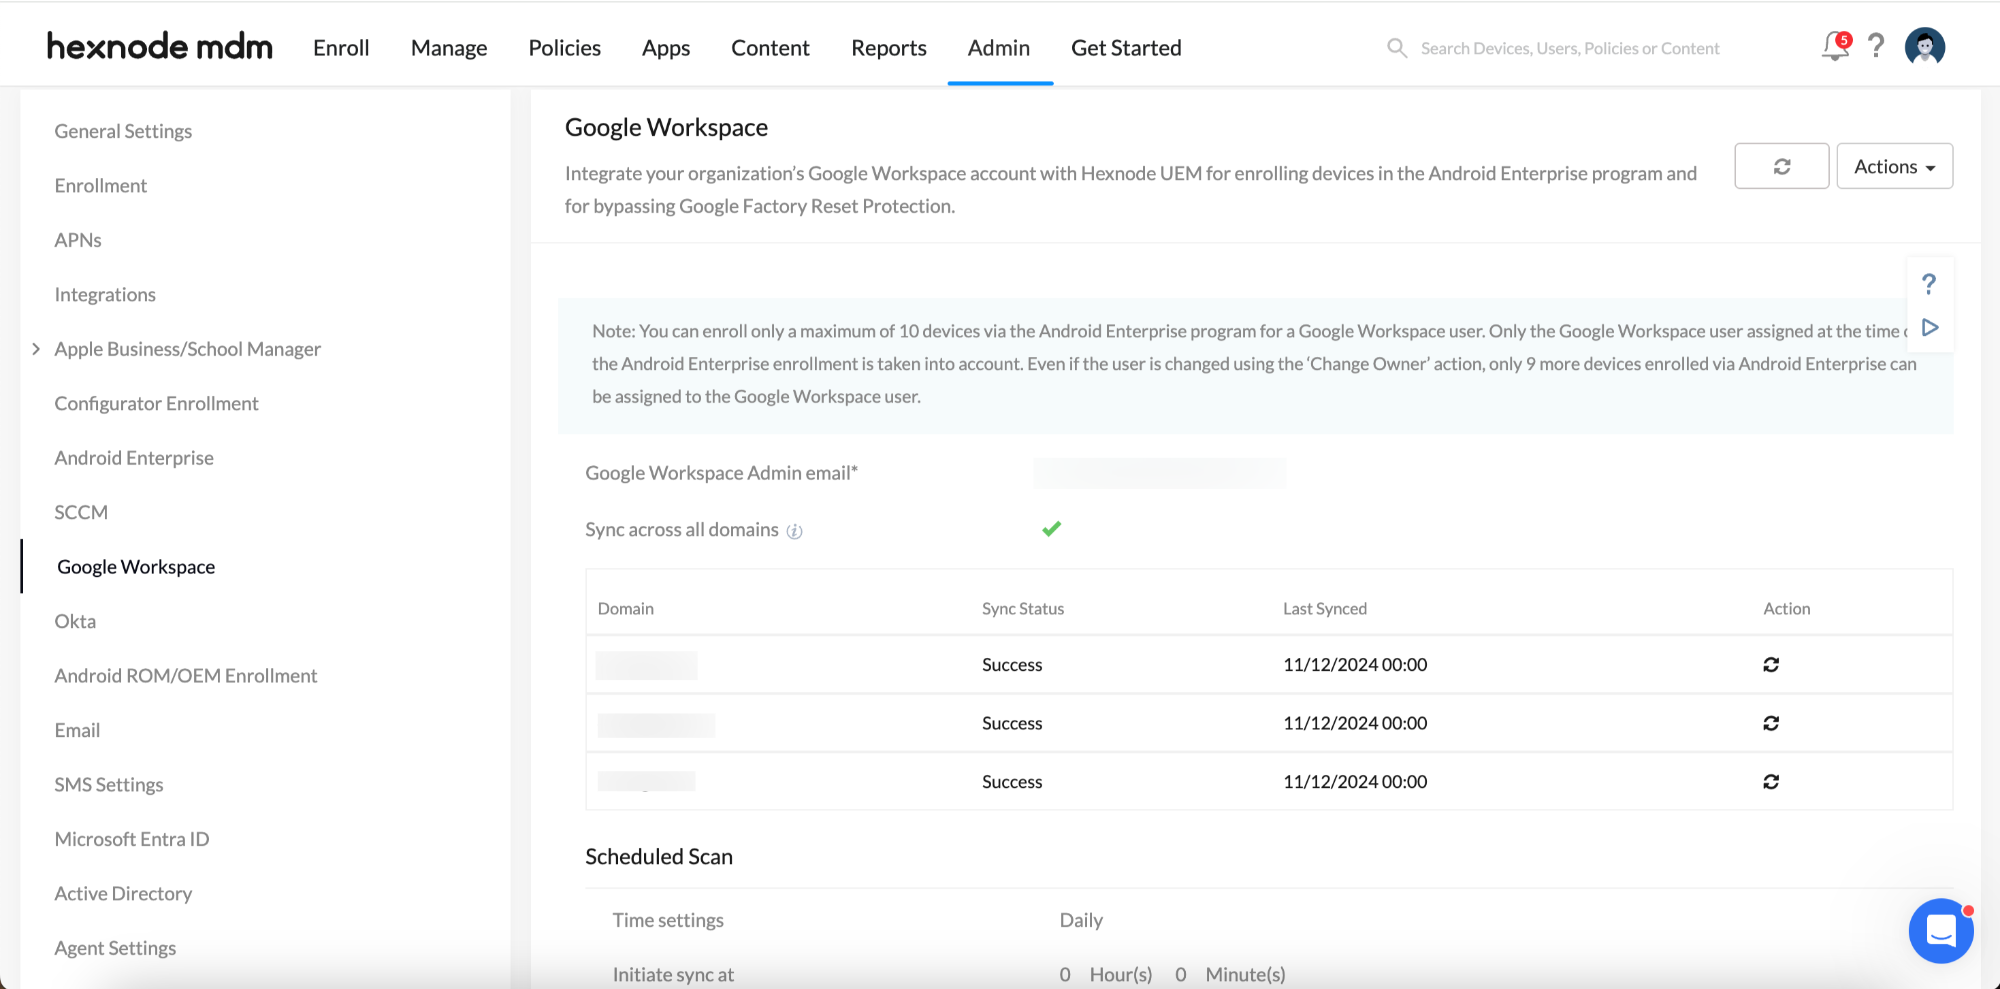Screen dimensions: 2000x989
Task: Sync the first domain row
Action: point(1771,665)
